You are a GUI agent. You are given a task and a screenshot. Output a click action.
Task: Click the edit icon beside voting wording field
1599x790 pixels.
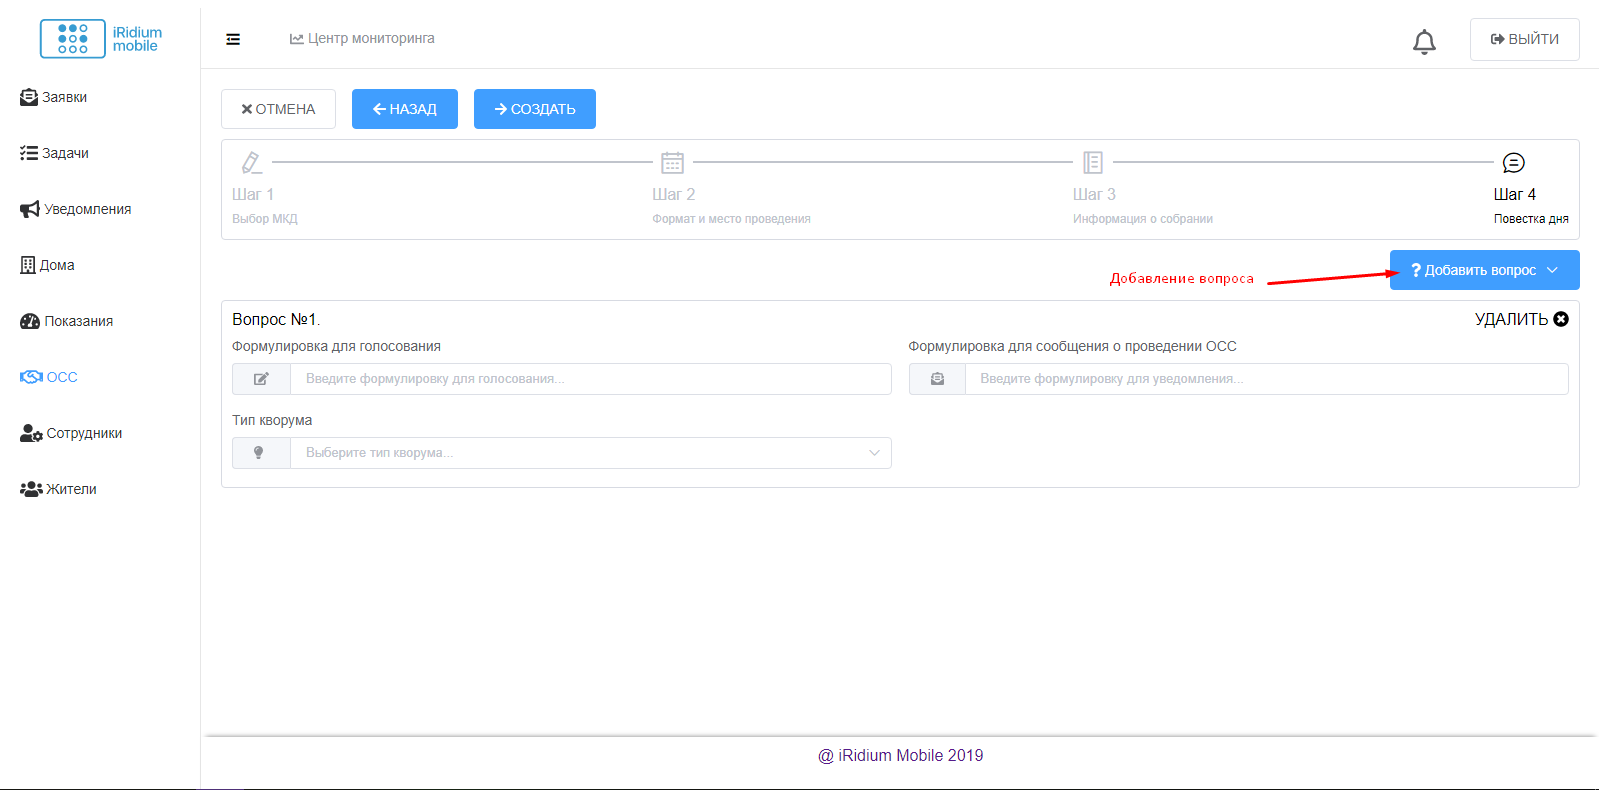[261, 379]
